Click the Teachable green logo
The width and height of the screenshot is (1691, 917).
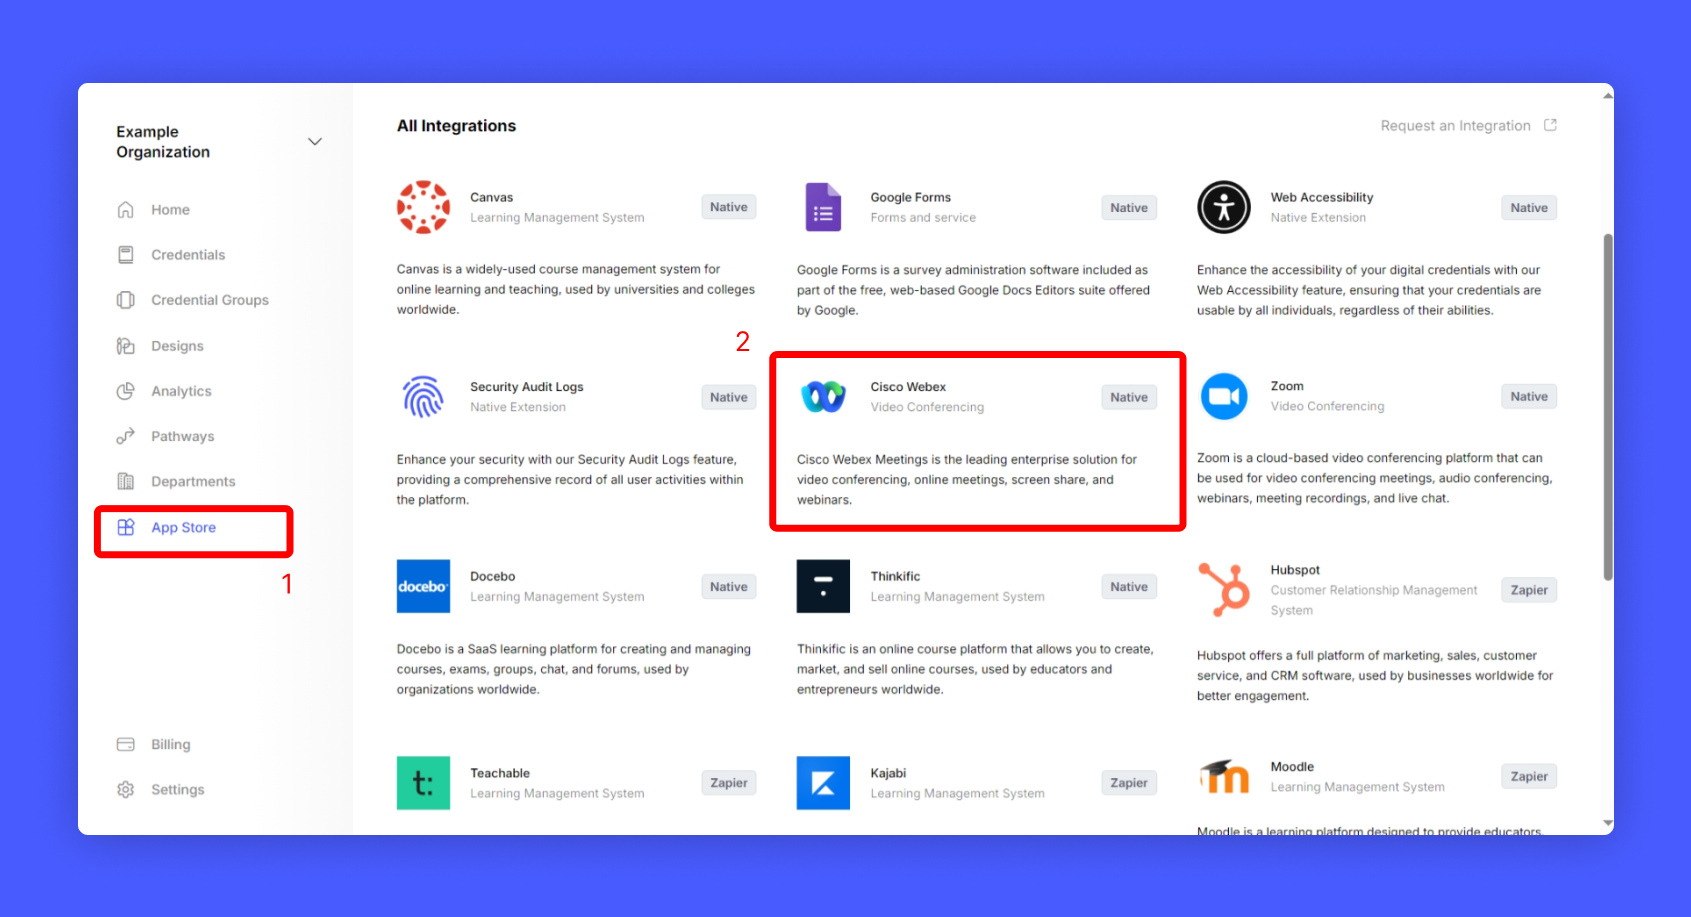[423, 783]
